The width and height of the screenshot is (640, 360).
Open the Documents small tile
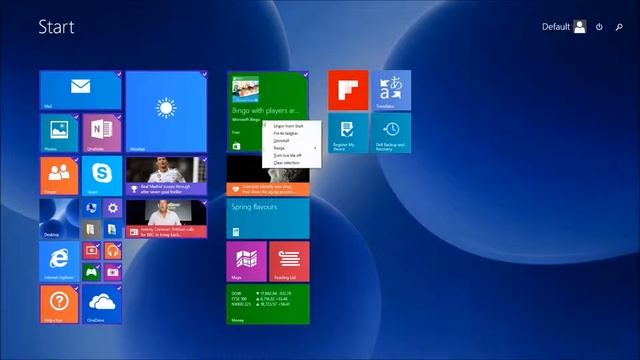point(113,229)
